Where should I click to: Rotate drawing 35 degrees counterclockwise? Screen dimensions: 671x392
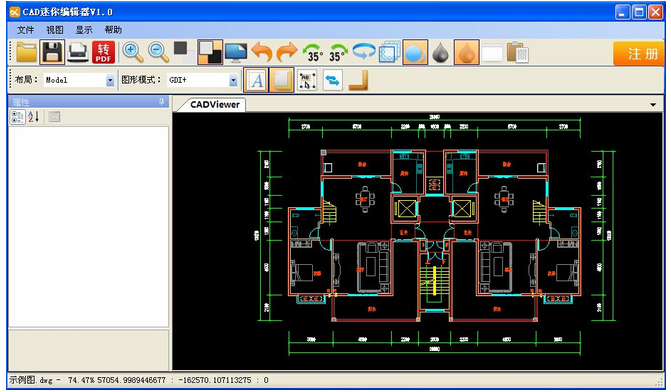point(313,52)
